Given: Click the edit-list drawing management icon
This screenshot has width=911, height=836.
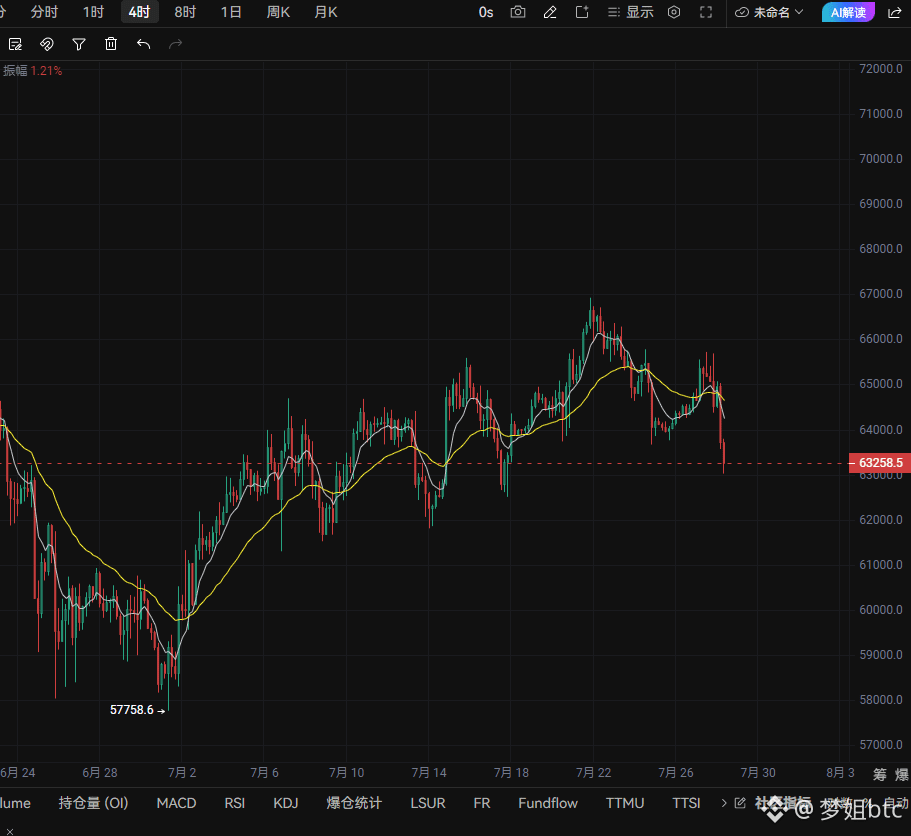Looking at the screenshot, I should [x=15, y=44].
